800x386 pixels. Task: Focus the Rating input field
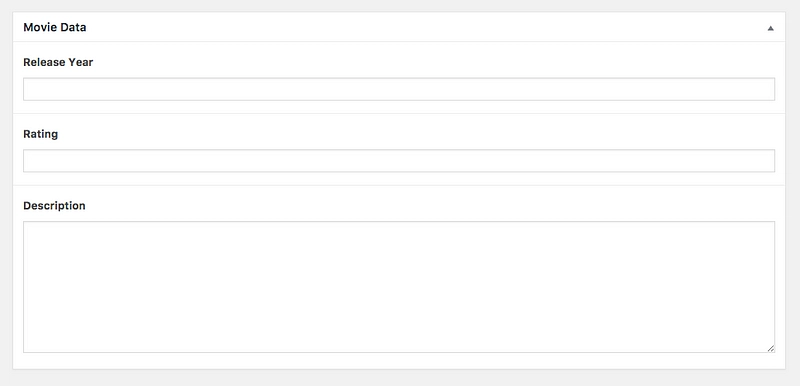coord(399,161)
